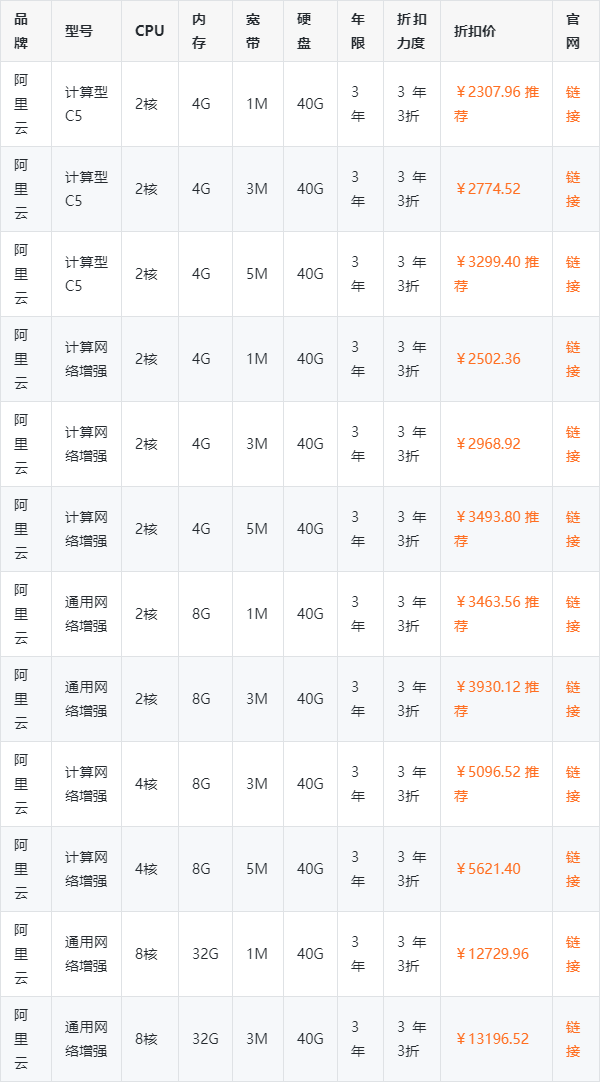Click the ¥2307.96 推荐 discount price
This screenshot has height=1084, width=600.
(496, 104)
